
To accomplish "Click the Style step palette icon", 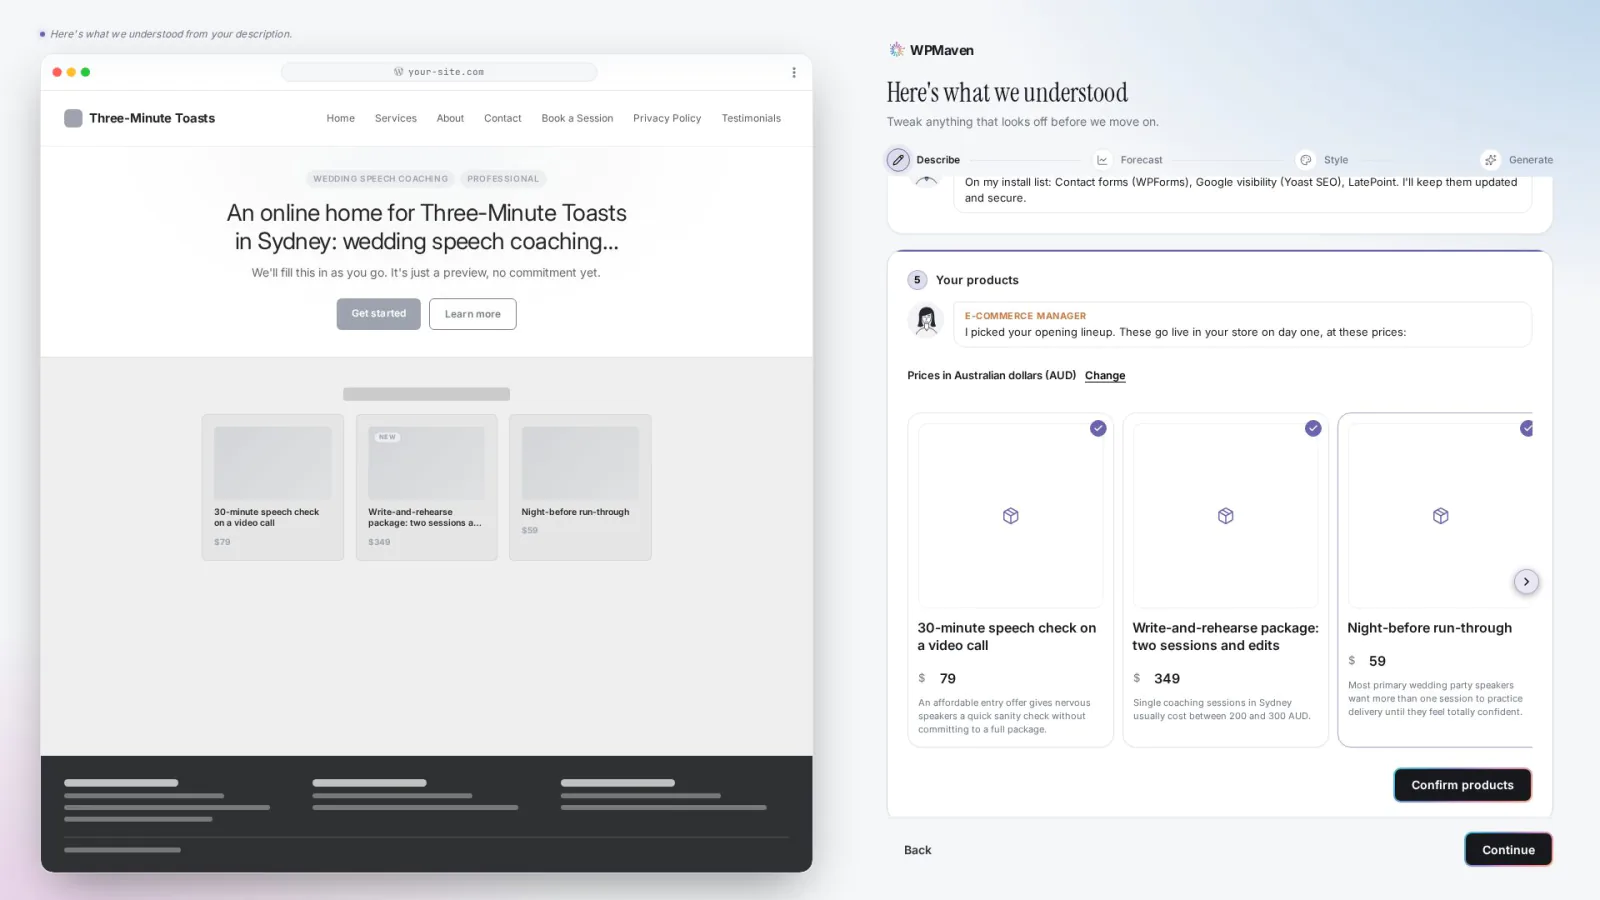I will click(x=1305, y=160).
